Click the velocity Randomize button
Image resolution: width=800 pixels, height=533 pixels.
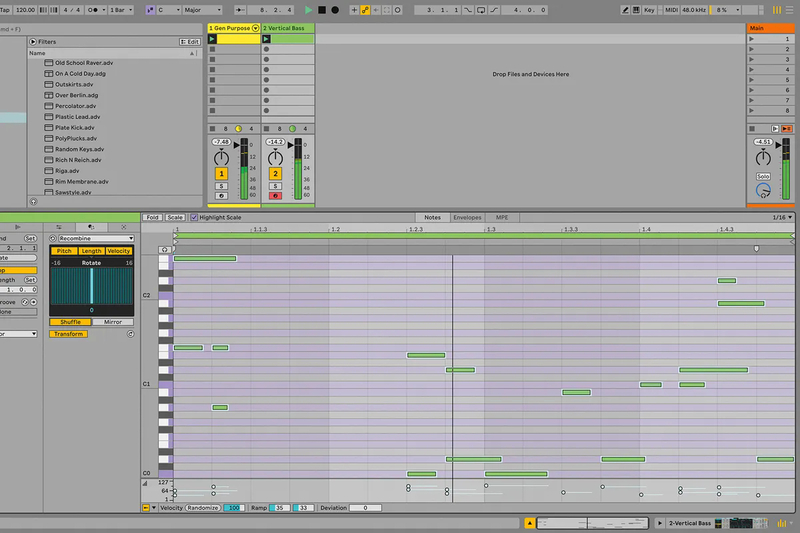[203, 508]
